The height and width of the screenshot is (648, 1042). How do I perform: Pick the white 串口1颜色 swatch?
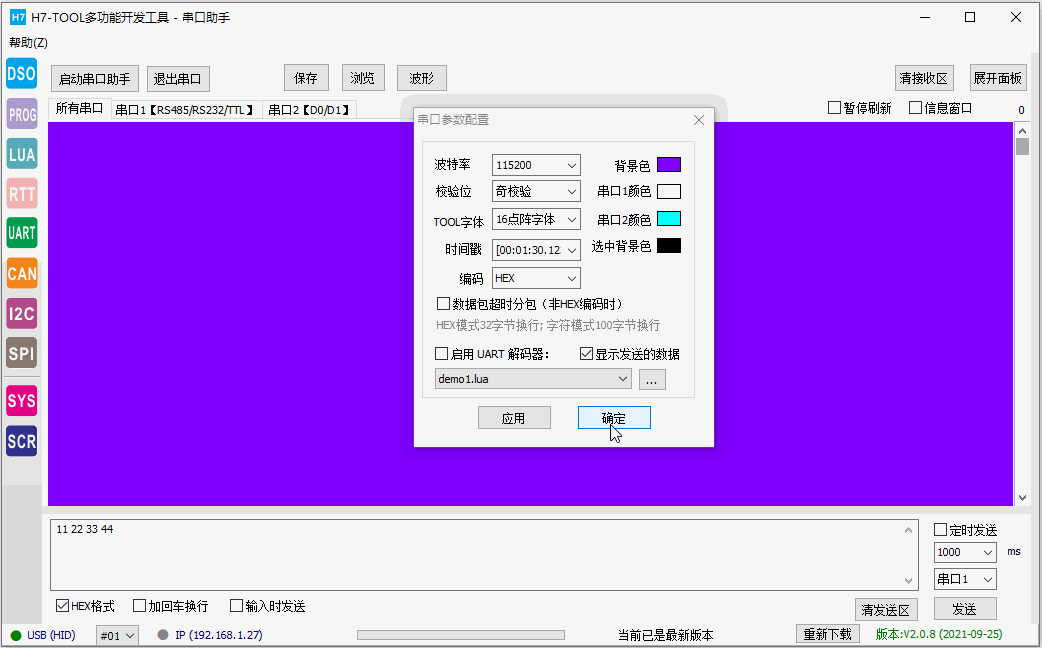pyautogui.click(x=669, y=191)
